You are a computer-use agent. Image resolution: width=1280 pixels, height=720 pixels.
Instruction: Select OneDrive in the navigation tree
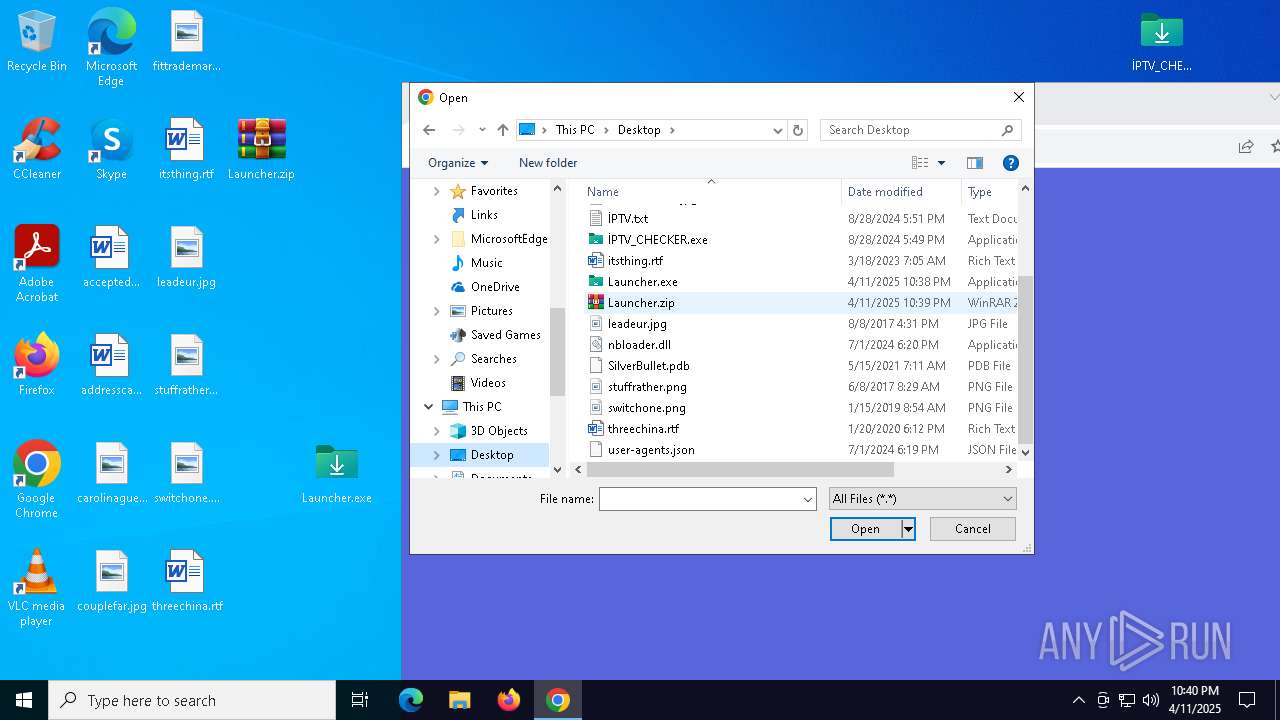(495, 287)
